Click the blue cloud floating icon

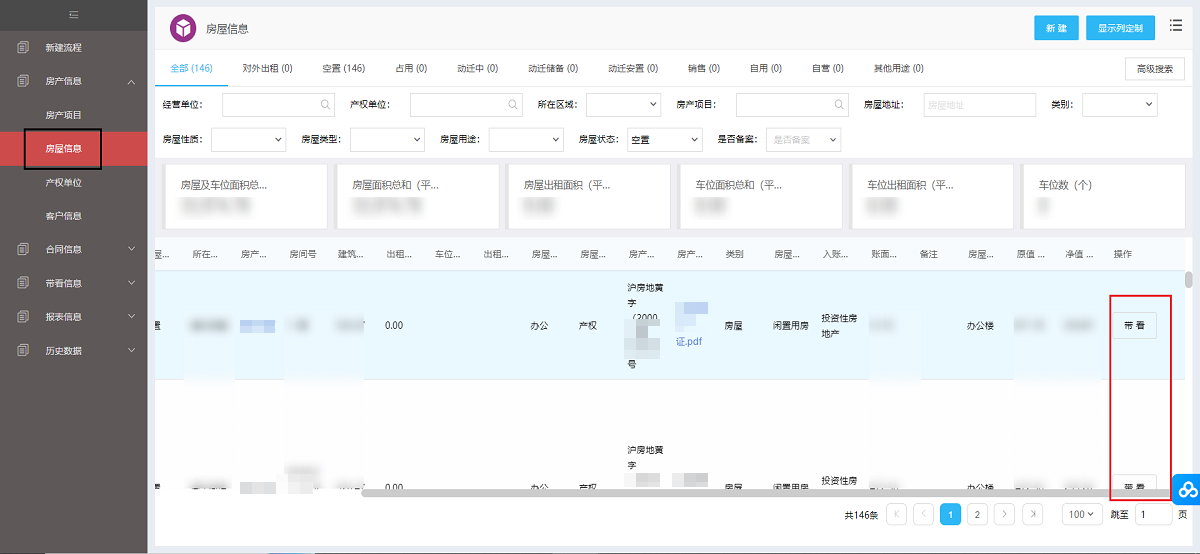(1187, 489)
